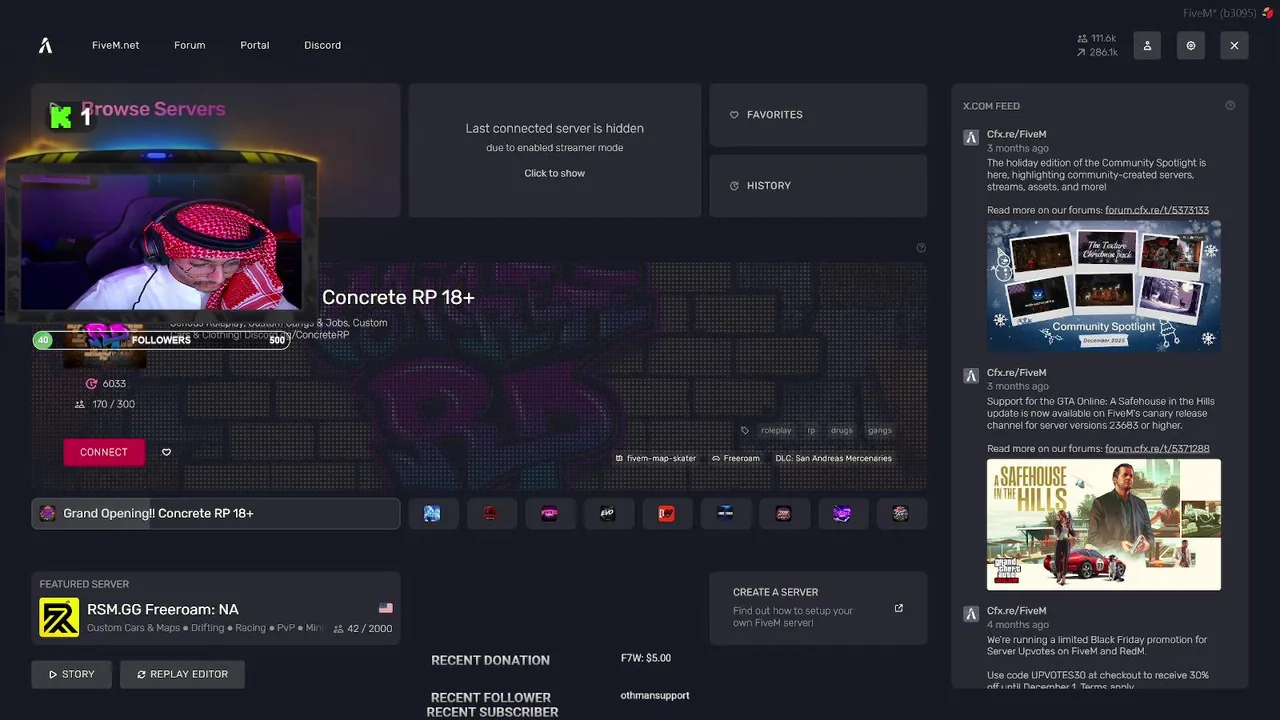
Task: Select the dark blue server icon
Action: tap(726, 513)
